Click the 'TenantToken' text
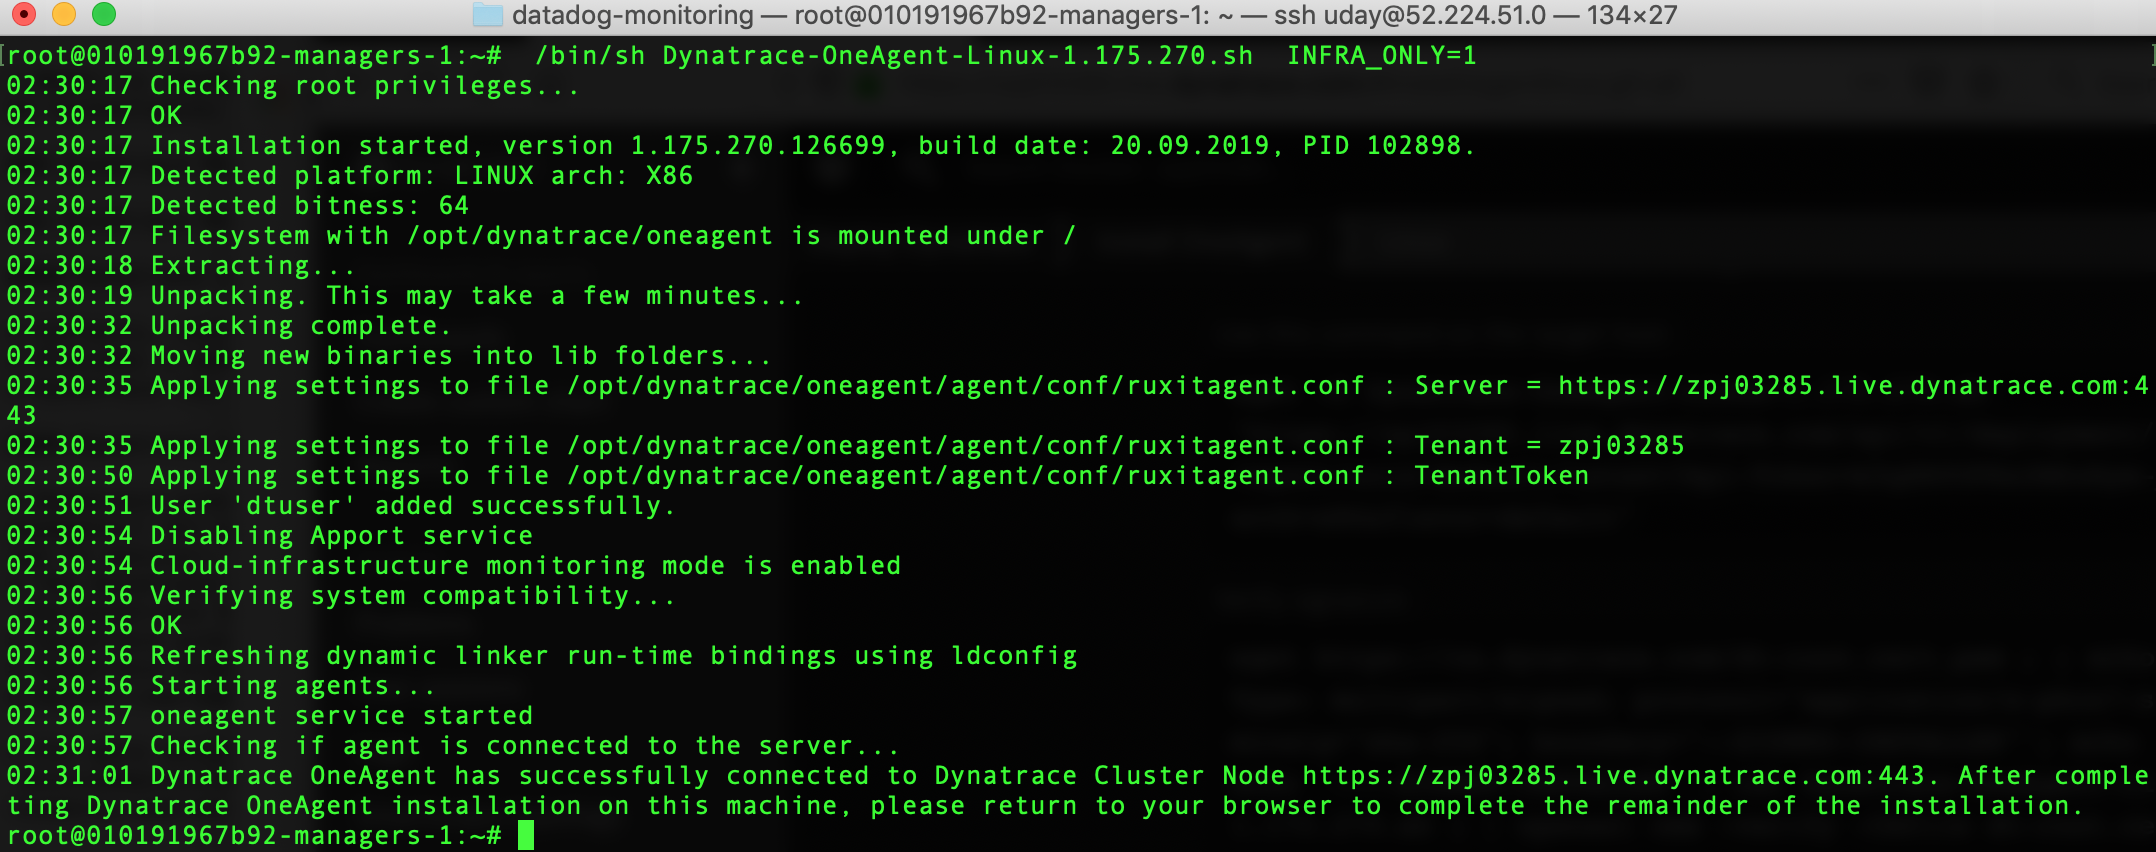The image size is (2156, 852). point(1501,476)
